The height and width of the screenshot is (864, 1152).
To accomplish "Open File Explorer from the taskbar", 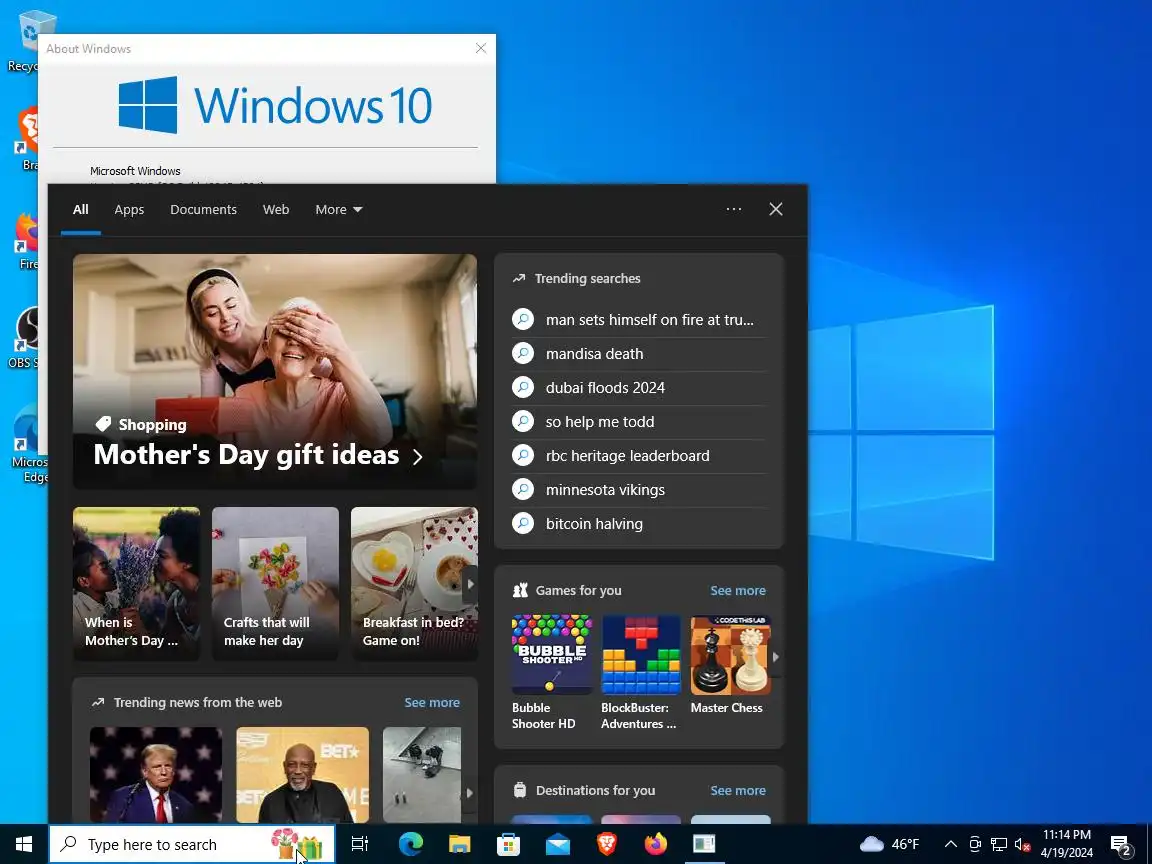I will click(x=460, y=844).
